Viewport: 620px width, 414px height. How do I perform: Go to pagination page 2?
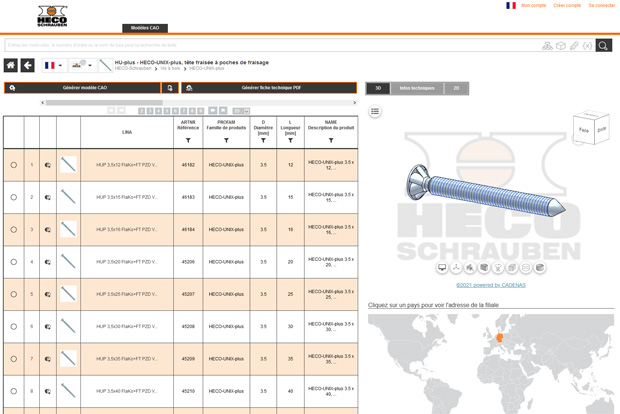142,111
